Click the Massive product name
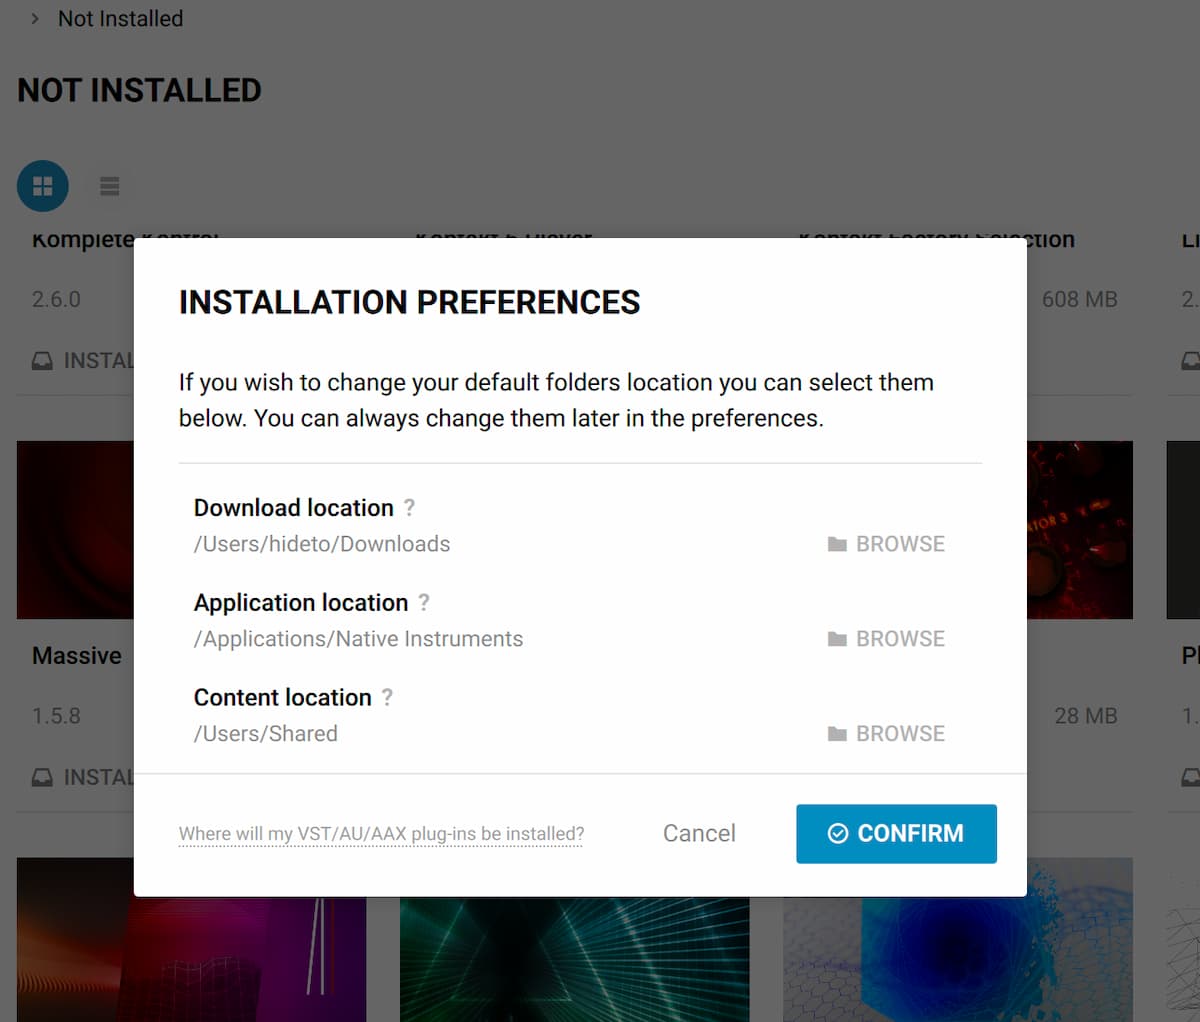The image size is (1200, 1022). pos(77,656)
